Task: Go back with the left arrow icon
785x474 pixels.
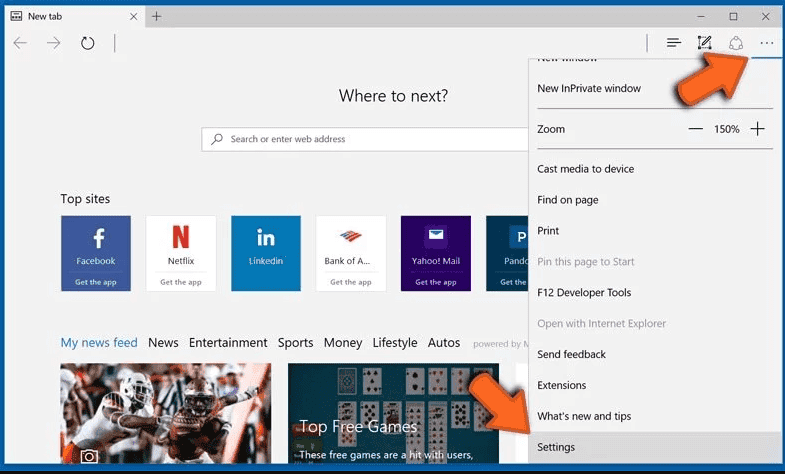Action: tap(21, 43)
